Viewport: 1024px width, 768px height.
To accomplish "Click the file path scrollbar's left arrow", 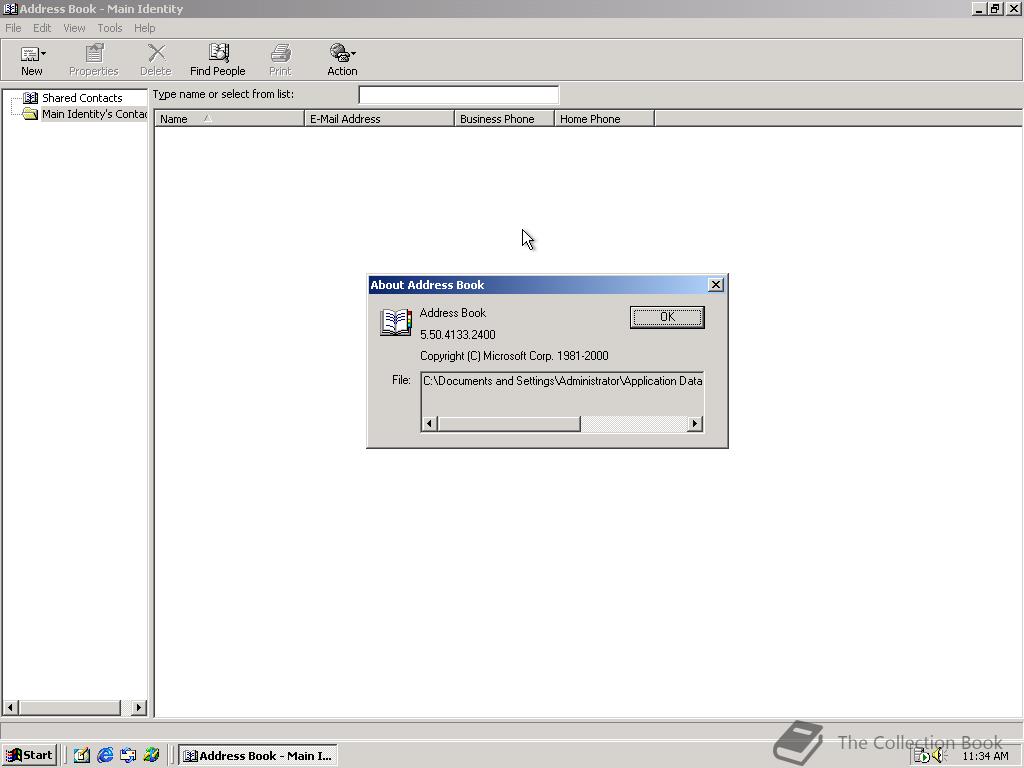I will [429, 424].
